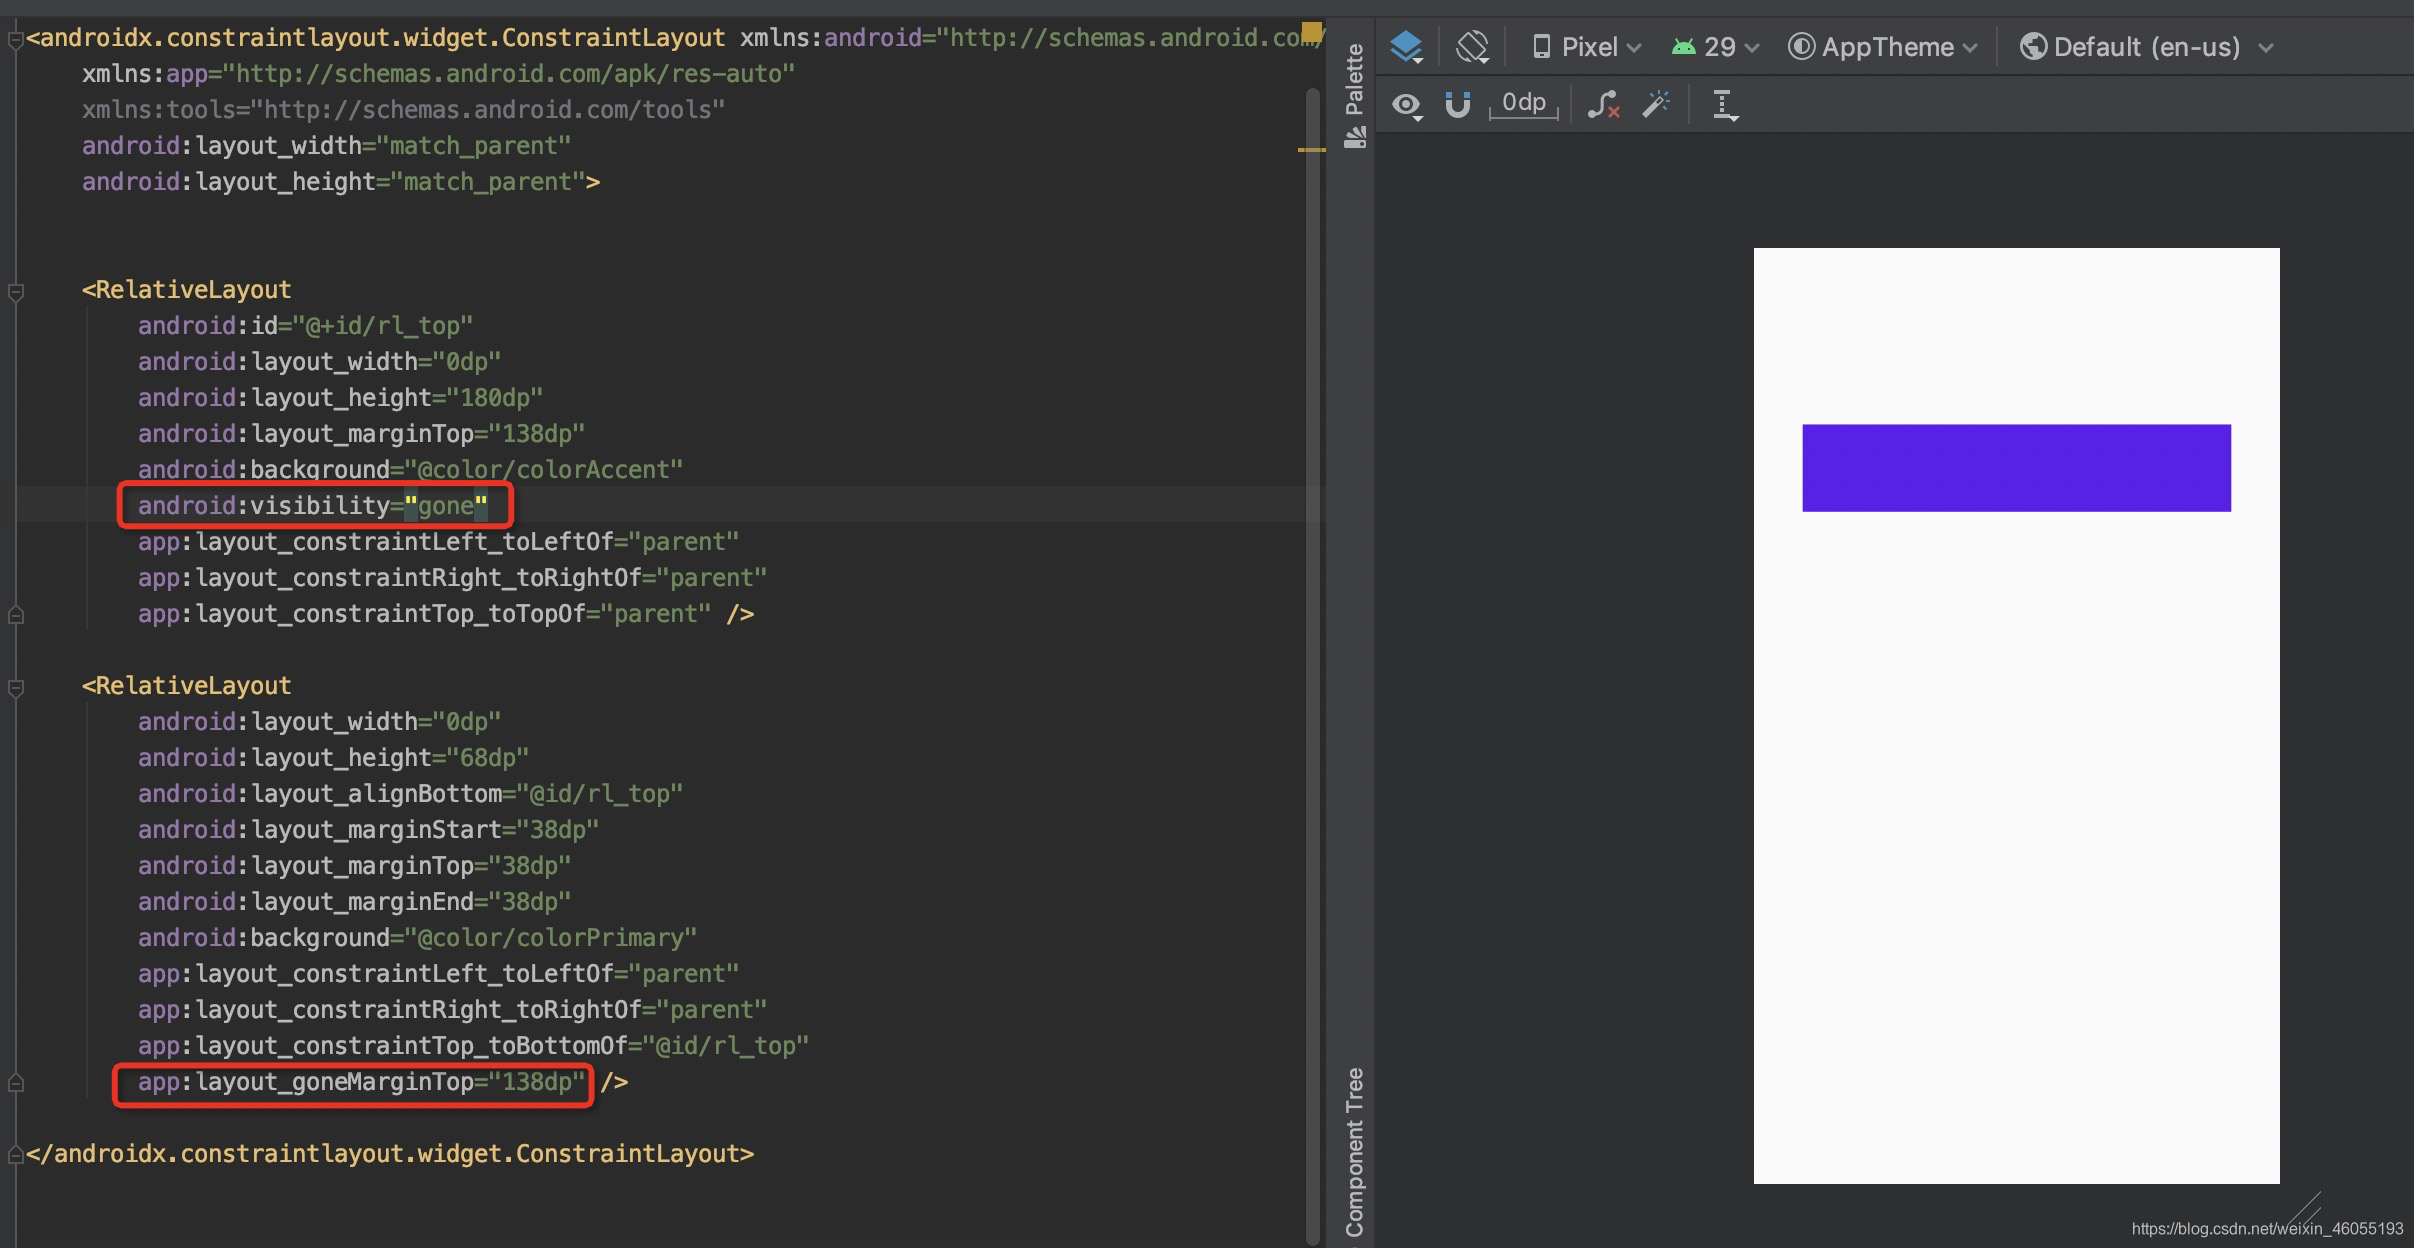Click android:layout_marginTop="138dp" attribute
Viewport: 2414px width, 1248px height.
coord(361,433)
